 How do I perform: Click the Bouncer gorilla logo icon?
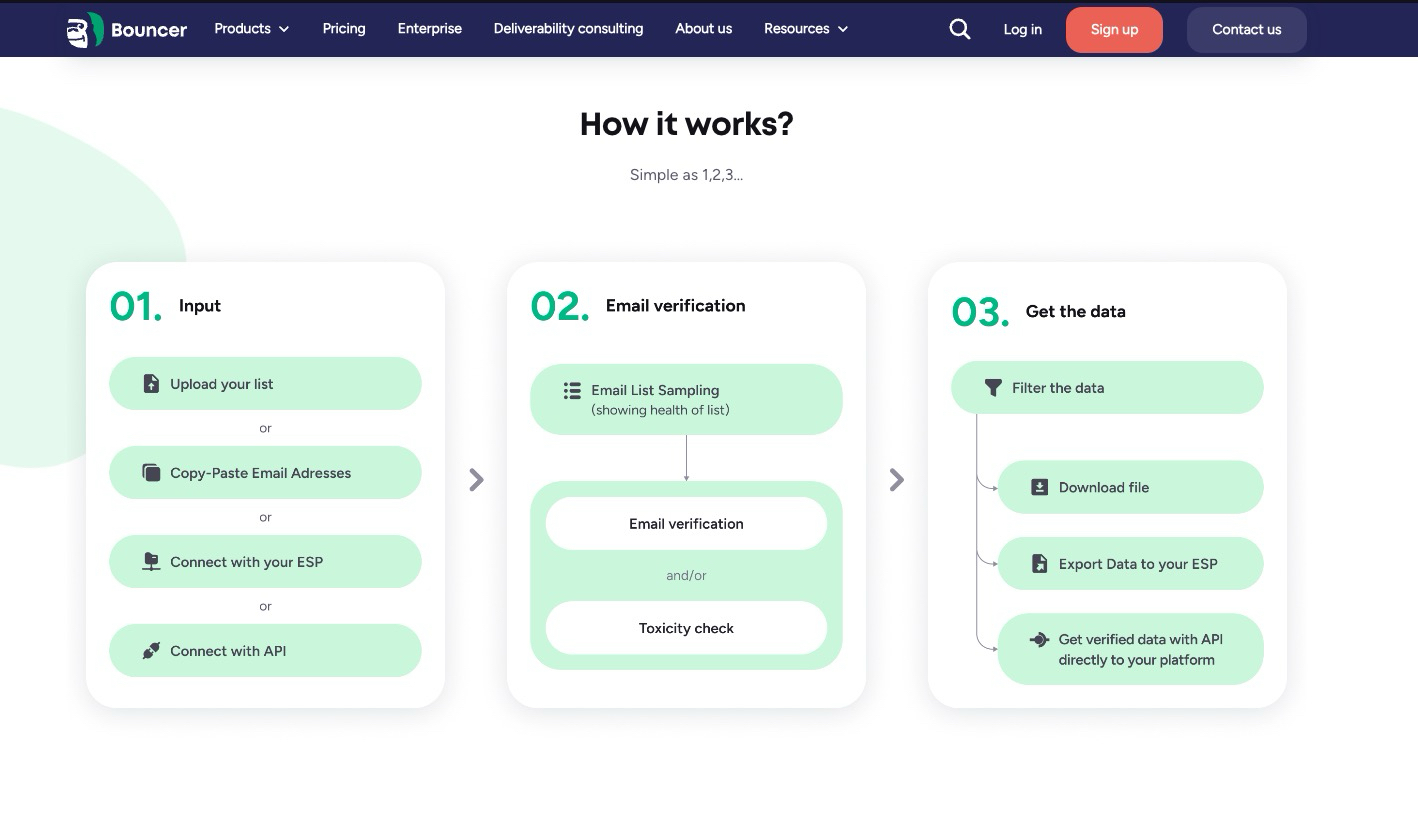coord(84,30)
